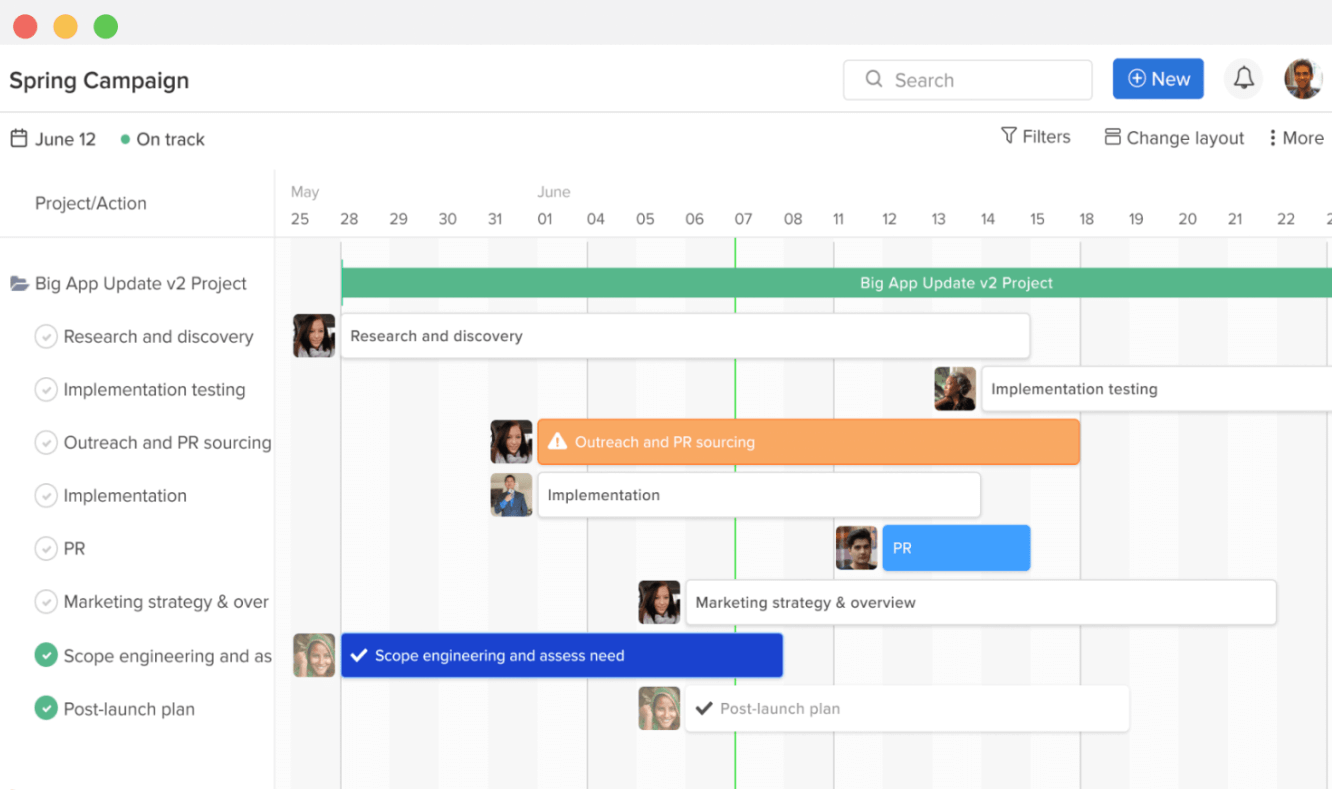This screenshot has height=790, width=1336.
Task: Click the On track status label
Action: coord(170,139)
